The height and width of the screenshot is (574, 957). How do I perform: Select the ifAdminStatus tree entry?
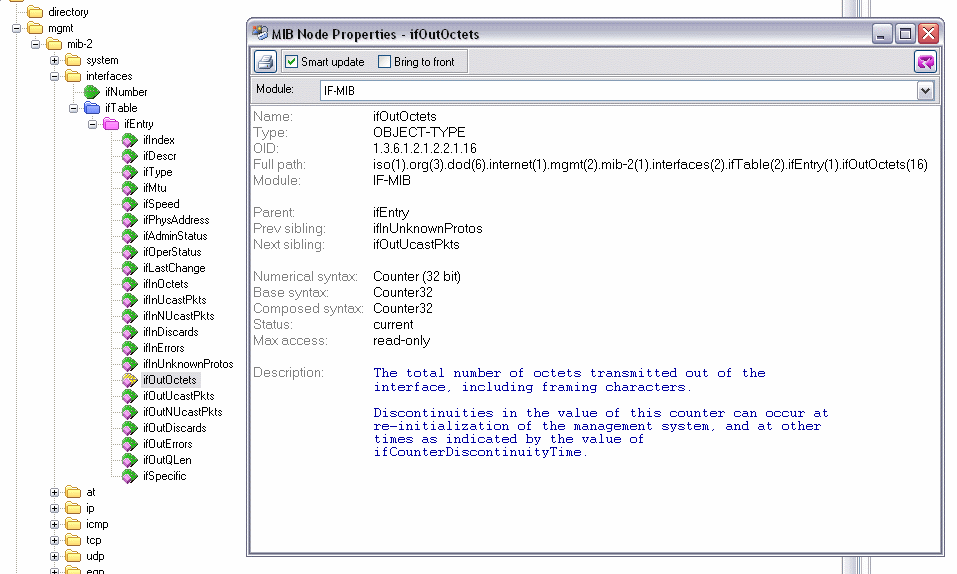[x=175, y=236]
